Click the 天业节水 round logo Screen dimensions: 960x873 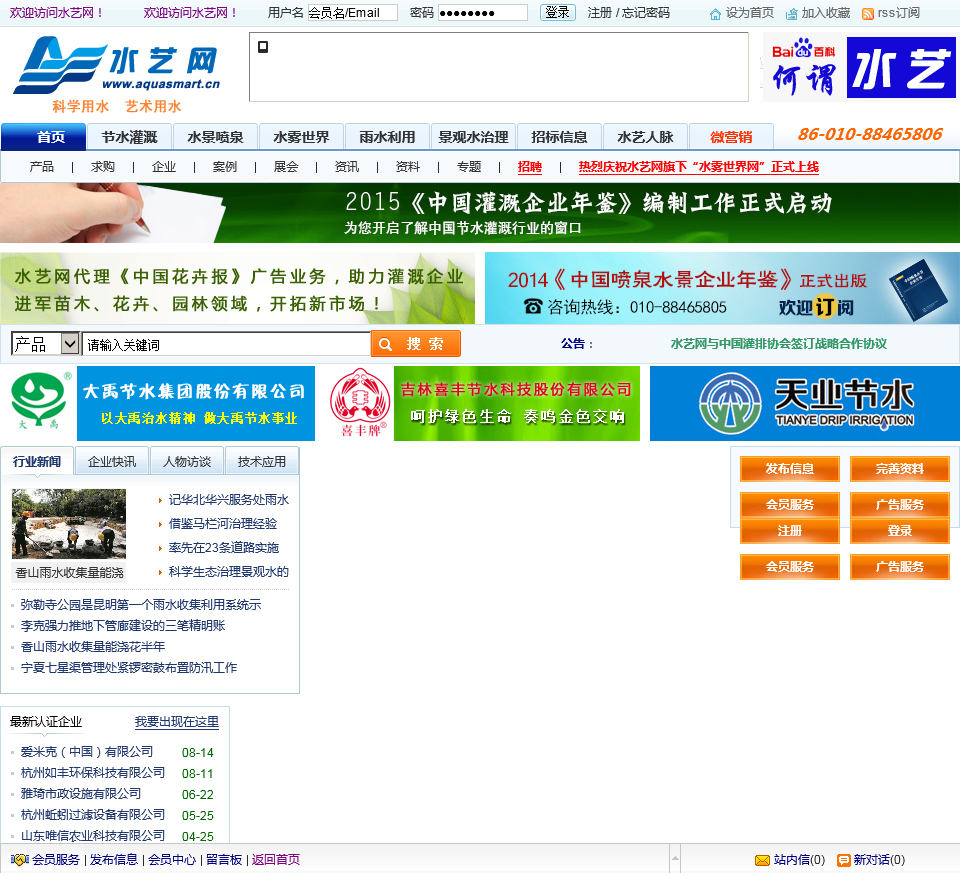point(730,403)
